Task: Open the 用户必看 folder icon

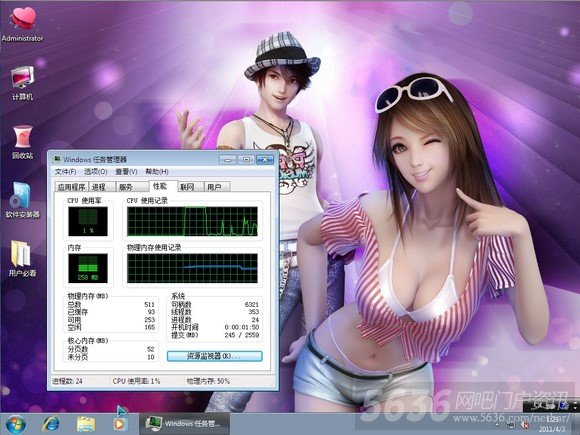Action: pos(22,258)
